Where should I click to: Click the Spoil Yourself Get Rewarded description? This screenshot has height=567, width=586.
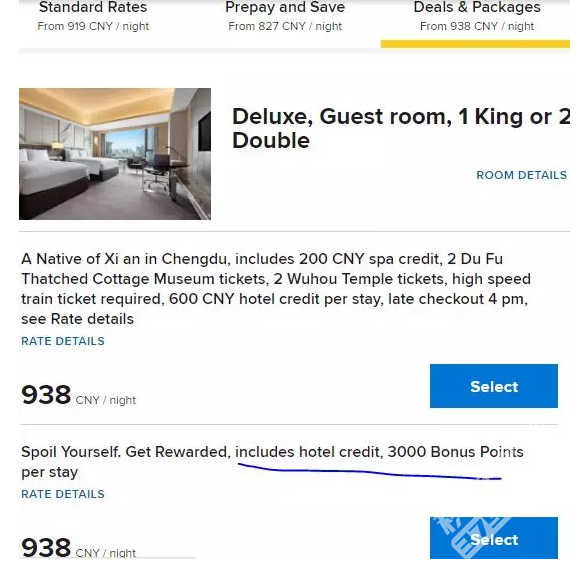click(x=272, y=462)
